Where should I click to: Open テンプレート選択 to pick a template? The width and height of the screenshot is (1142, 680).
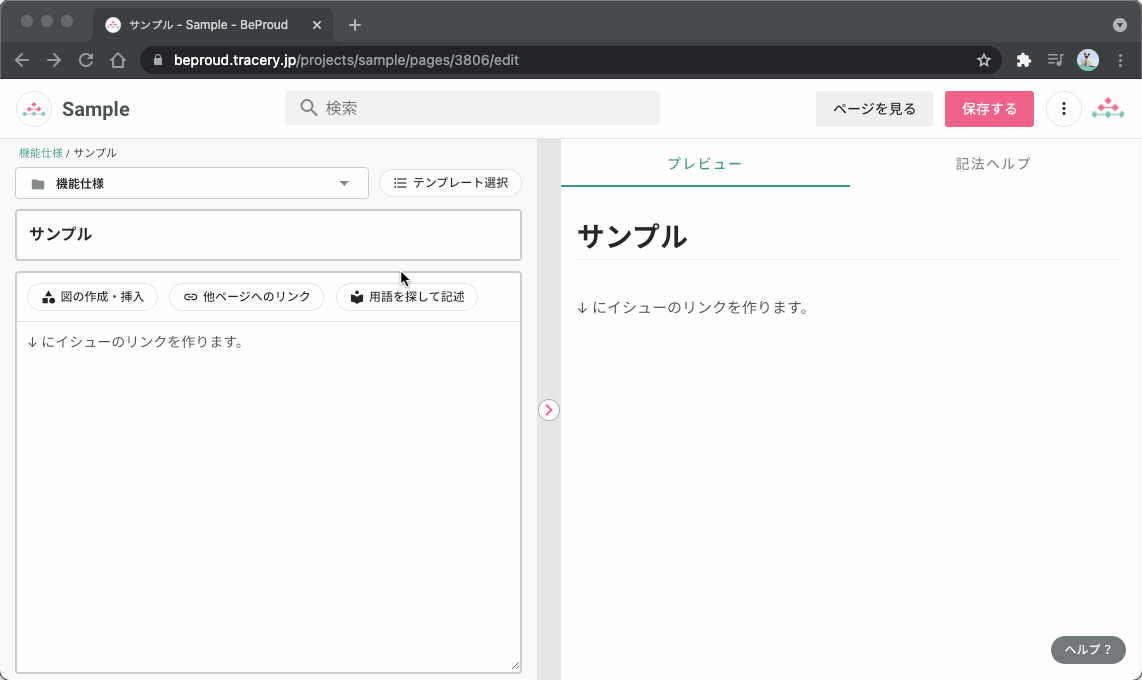click(x=450, y=183)
